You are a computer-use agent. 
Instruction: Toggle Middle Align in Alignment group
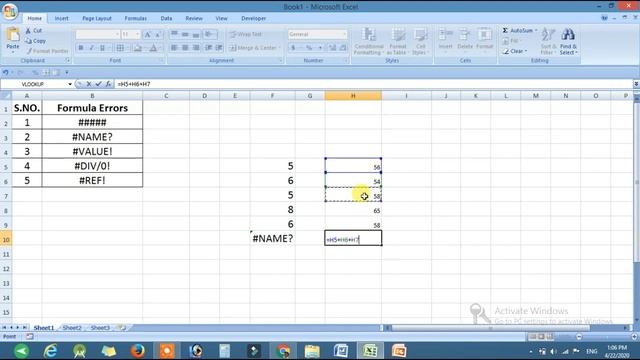(185, 34)
